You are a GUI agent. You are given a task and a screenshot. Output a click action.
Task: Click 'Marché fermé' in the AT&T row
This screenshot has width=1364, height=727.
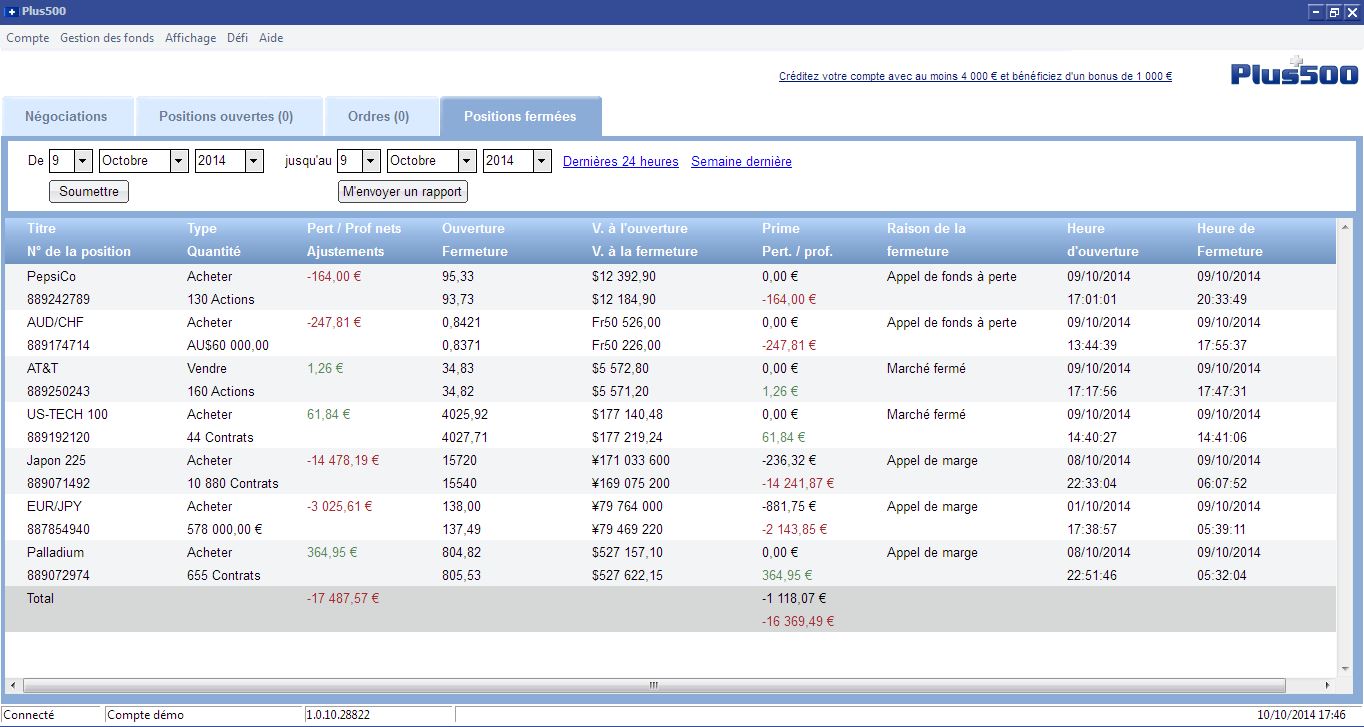(x=926, y=368)
